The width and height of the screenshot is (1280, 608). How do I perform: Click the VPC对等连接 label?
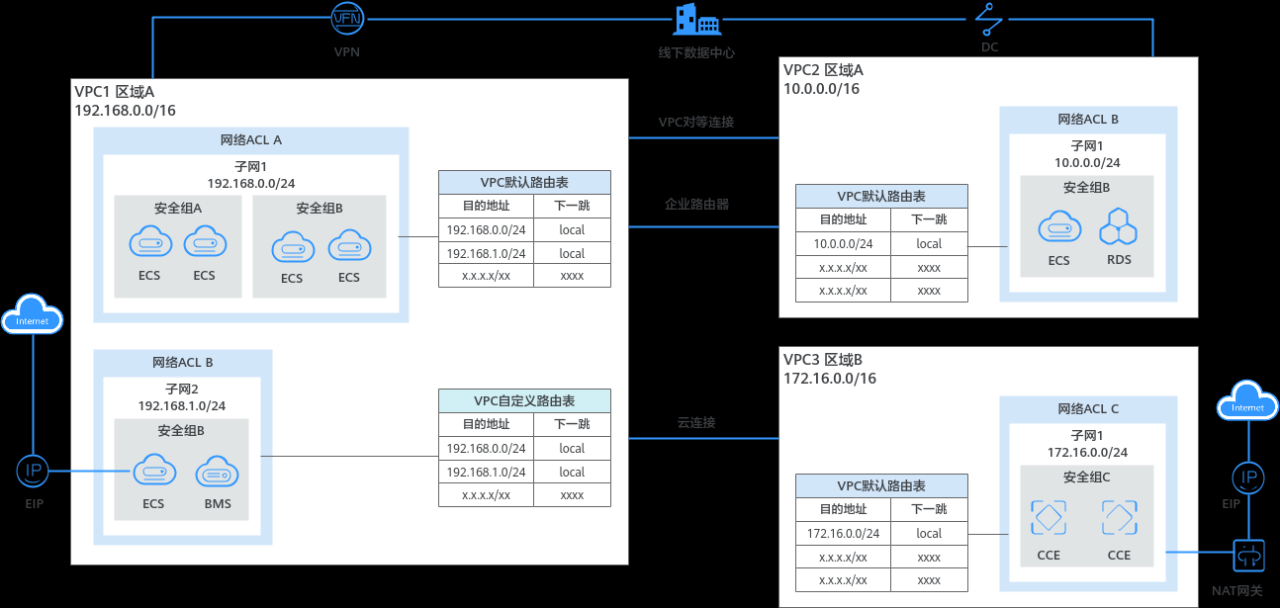[696, 122]
